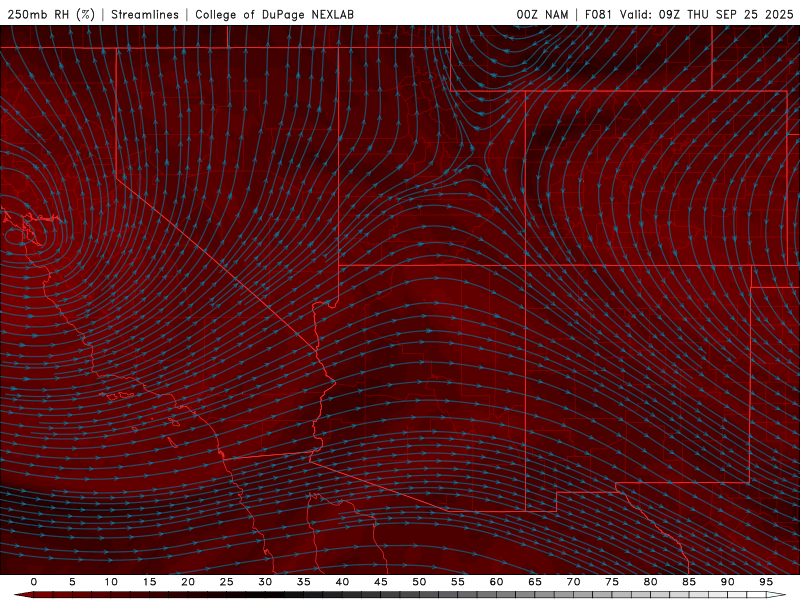Click the "Valid: 09Z THU SEP 25 2025" text

click(707, 14)
